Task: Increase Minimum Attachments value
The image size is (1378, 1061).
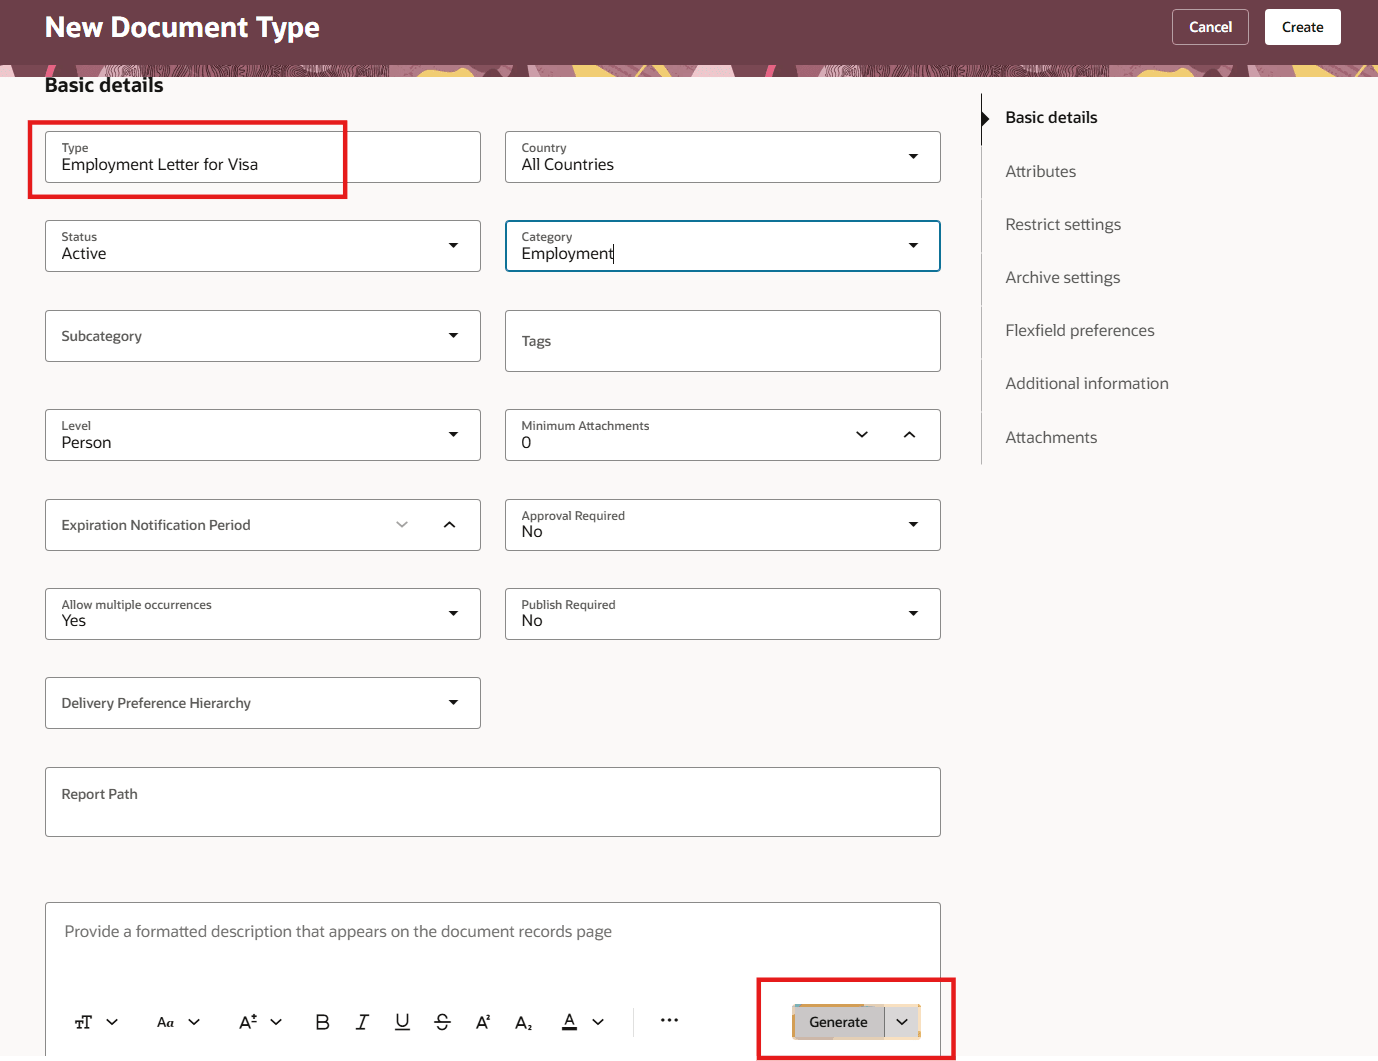Action: [x=909, y=435]
